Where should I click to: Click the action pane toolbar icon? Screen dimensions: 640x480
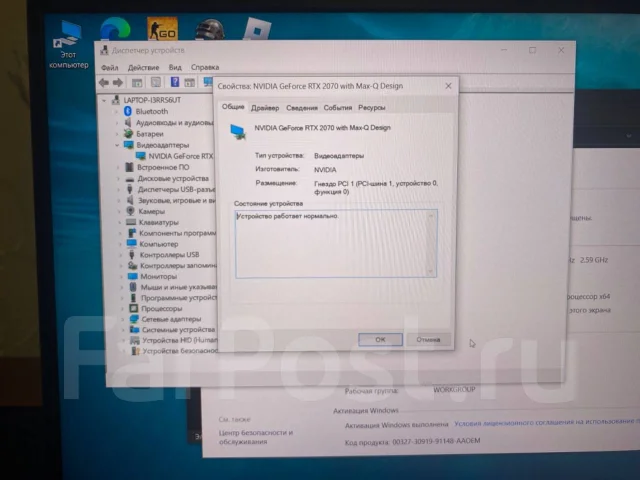189,82
